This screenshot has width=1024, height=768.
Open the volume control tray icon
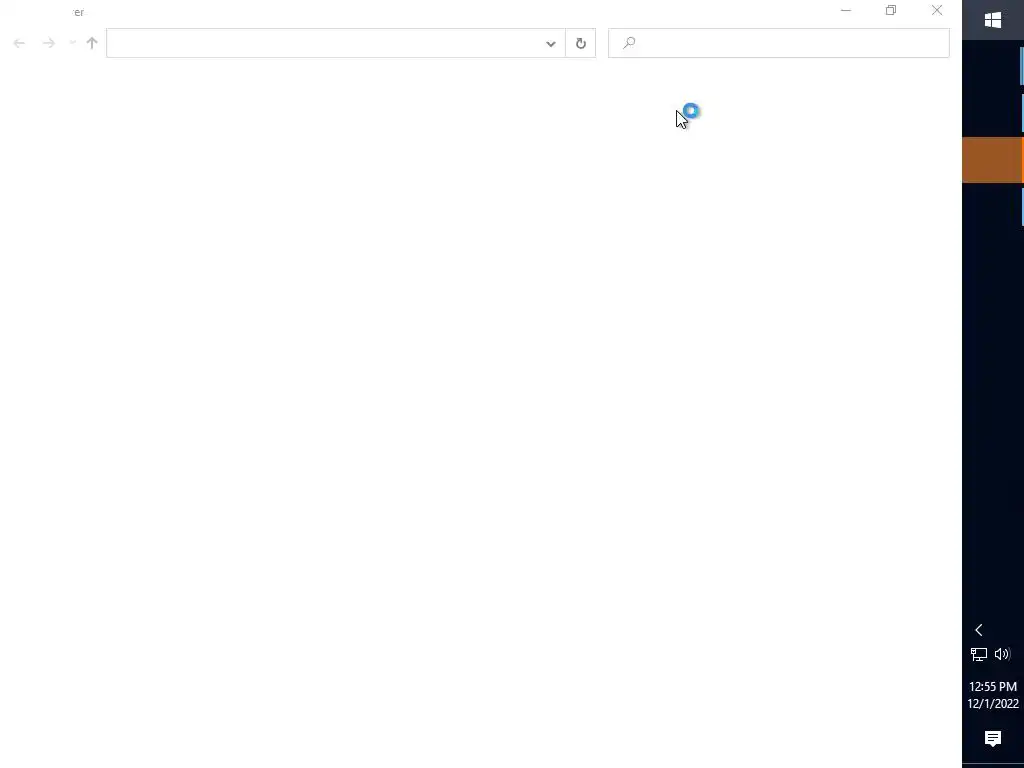point(1002,654)
